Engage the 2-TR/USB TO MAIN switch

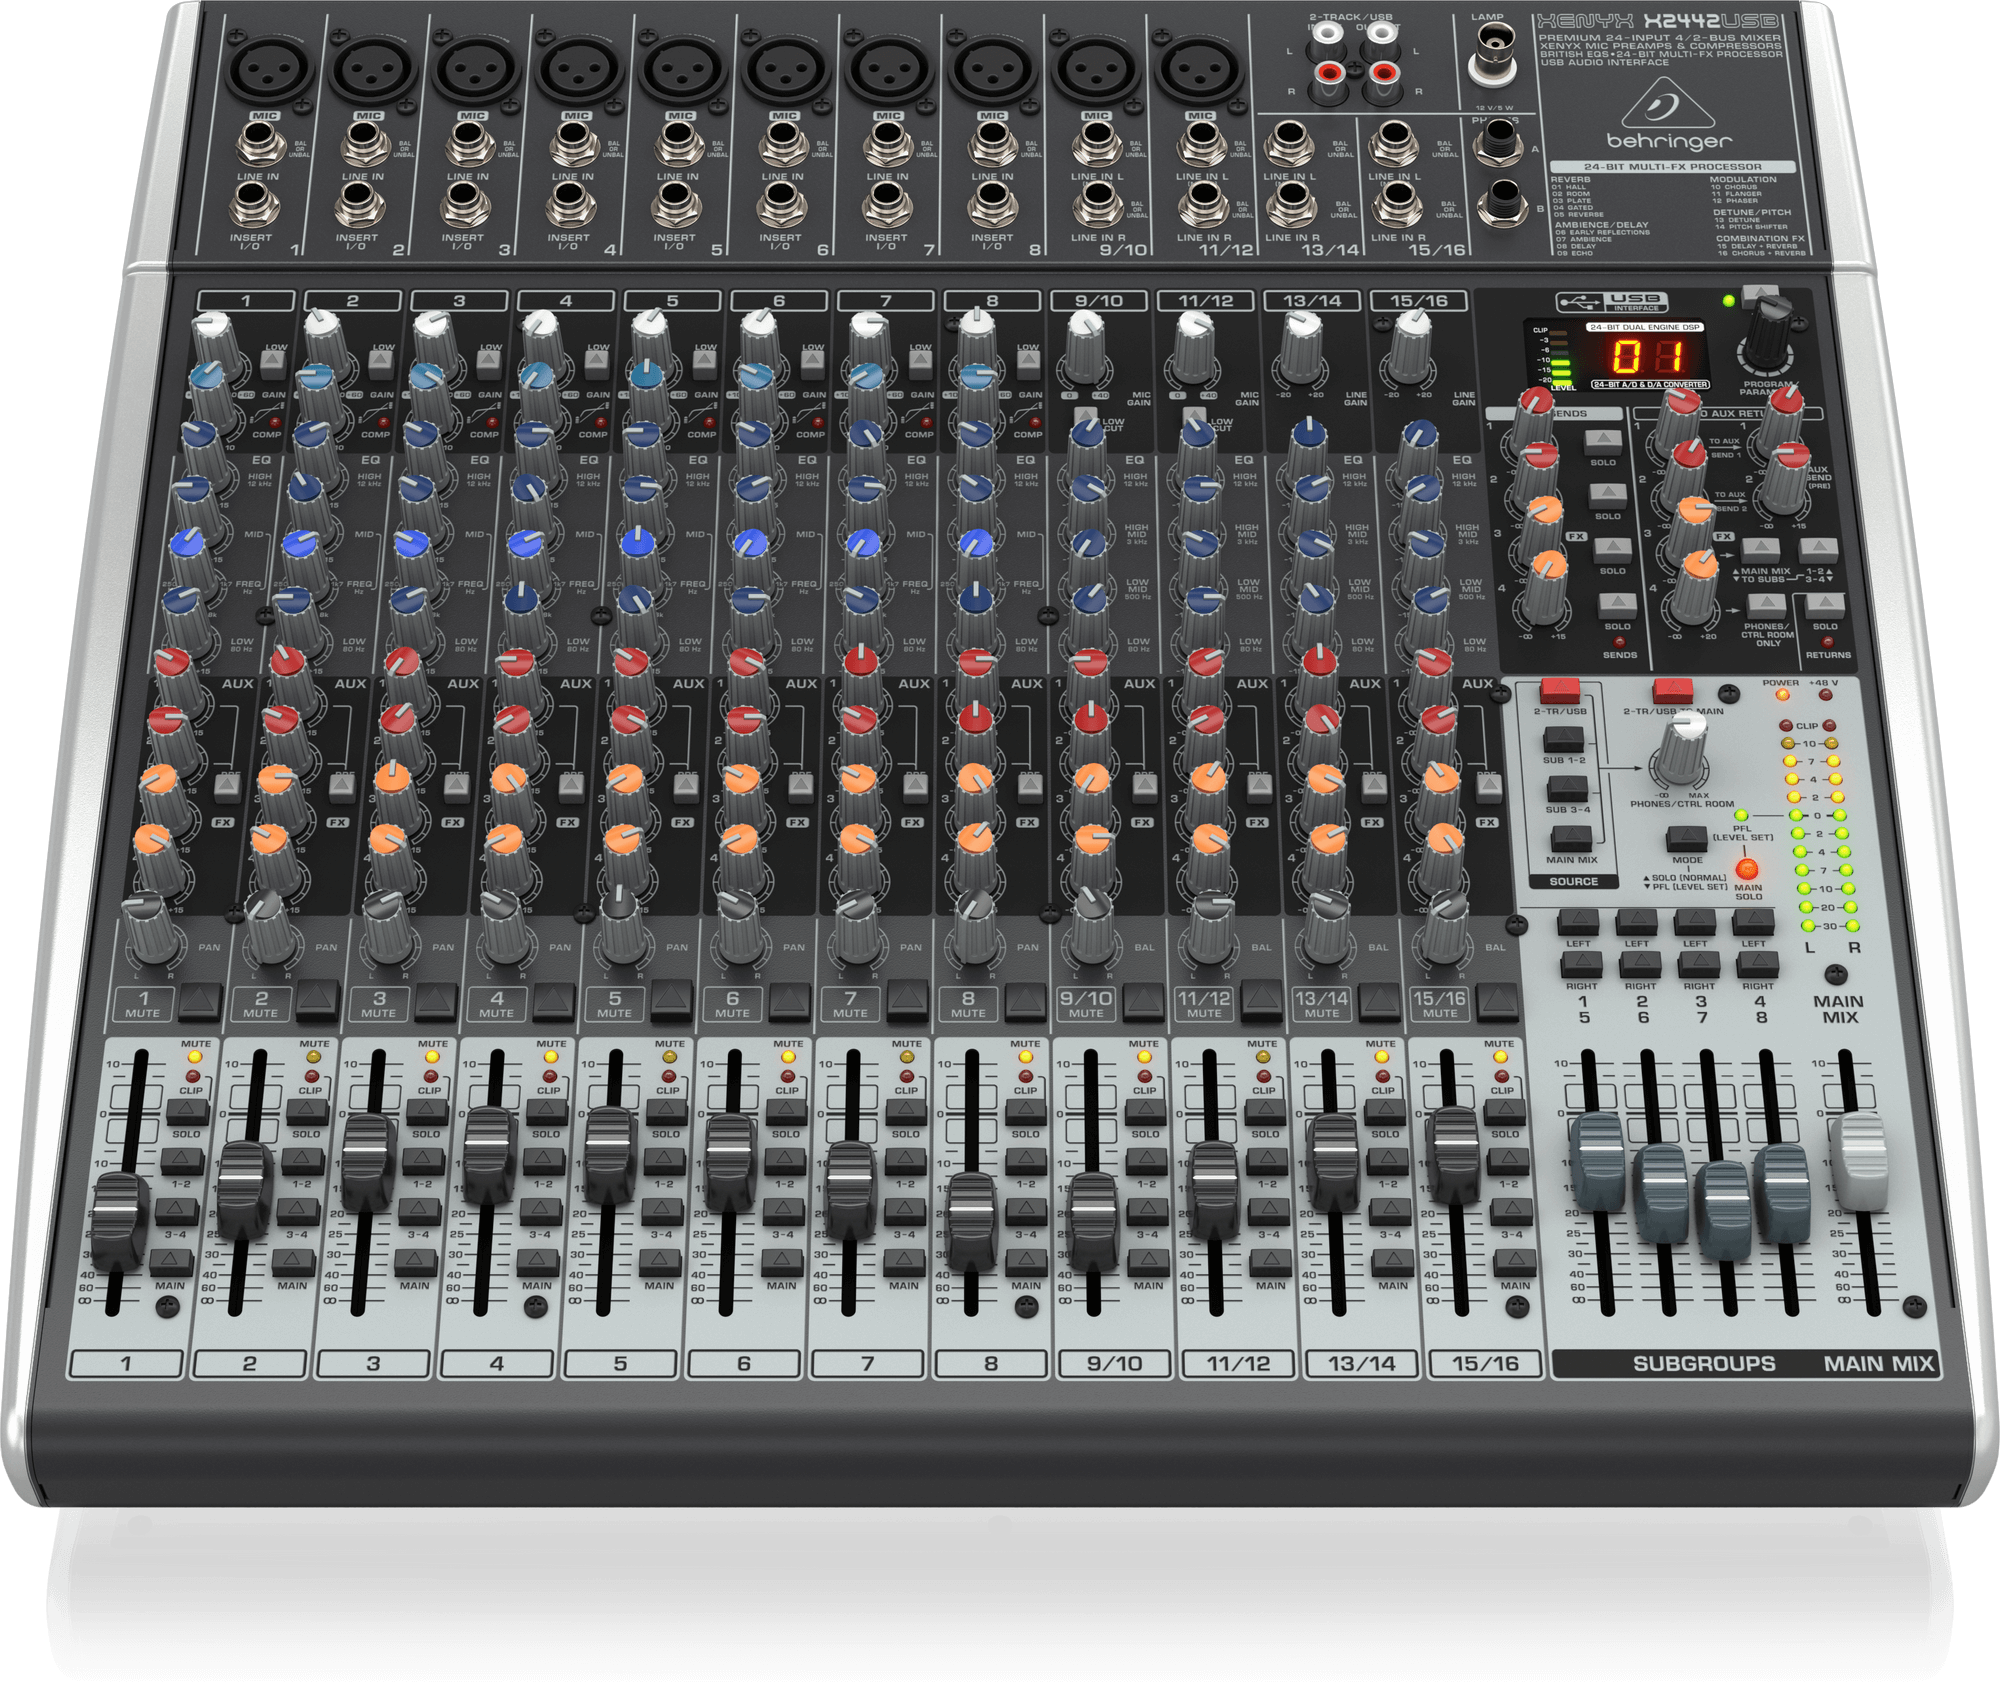point(1674,691)
